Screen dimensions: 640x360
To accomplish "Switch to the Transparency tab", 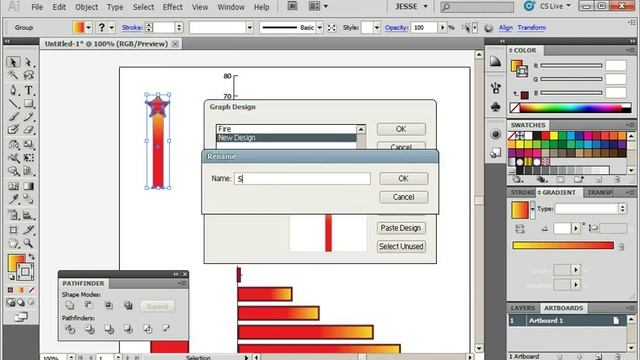I will pos(600,192).
